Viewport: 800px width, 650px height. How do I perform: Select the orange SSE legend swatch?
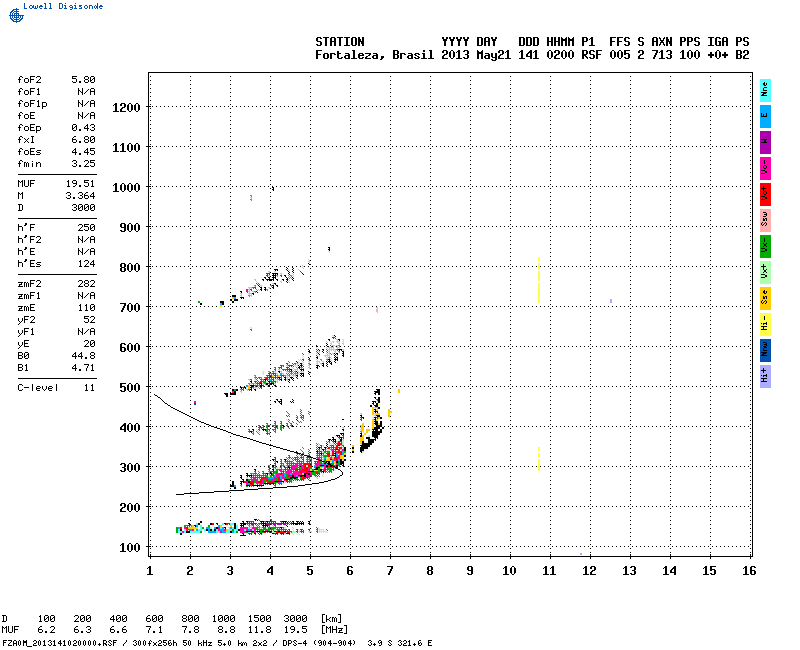(x=765, y=297)
